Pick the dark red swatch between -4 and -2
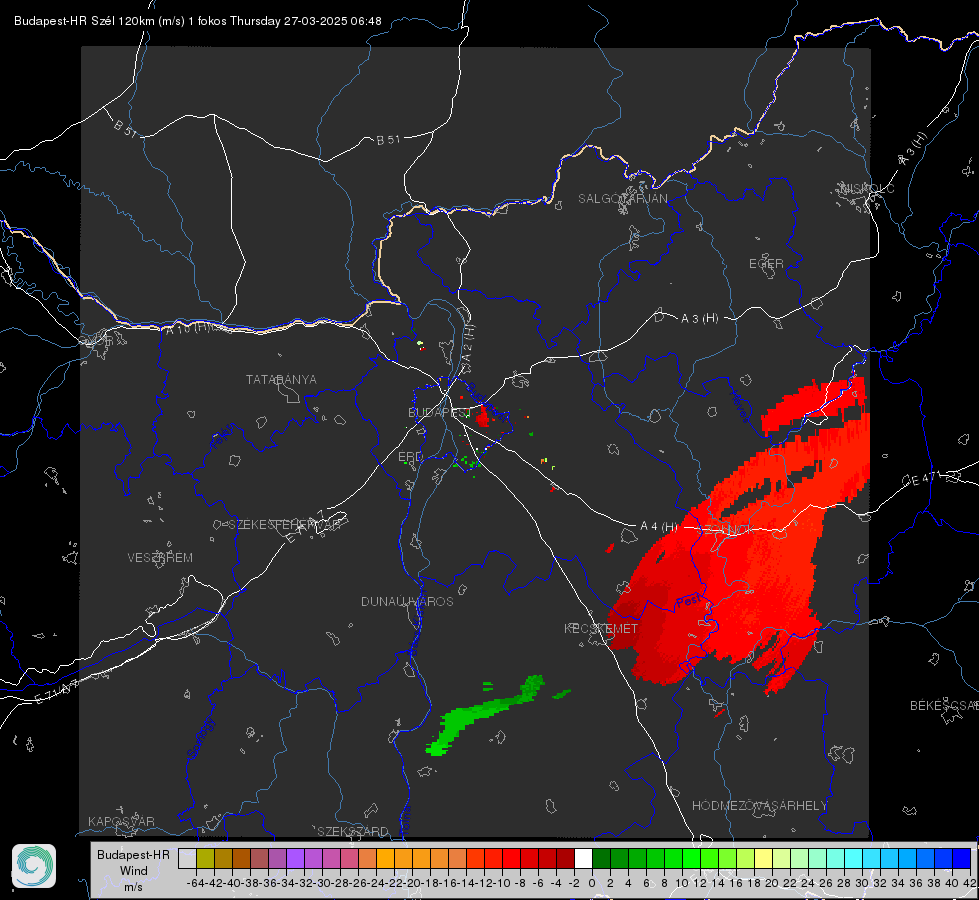The image size is (979, 900). [565, 859]
